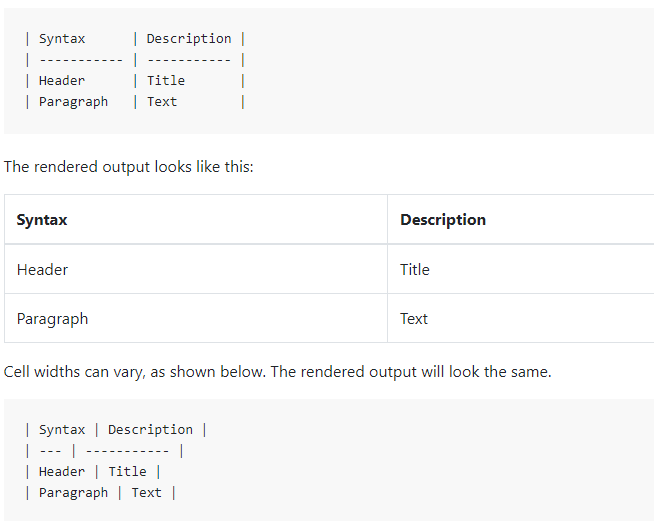Click the "Cell widths can vary" paragraph

click(277, 372)
